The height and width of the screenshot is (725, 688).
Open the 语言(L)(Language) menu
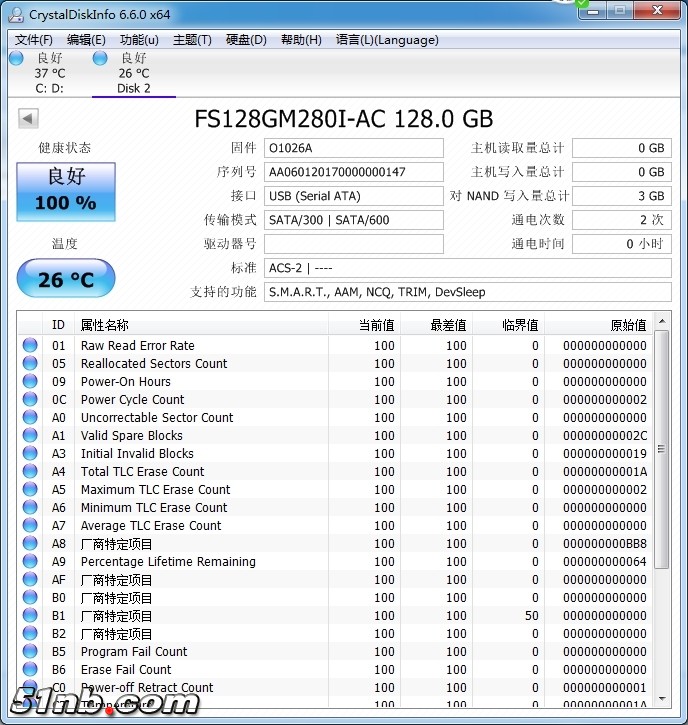pos(387,40)
